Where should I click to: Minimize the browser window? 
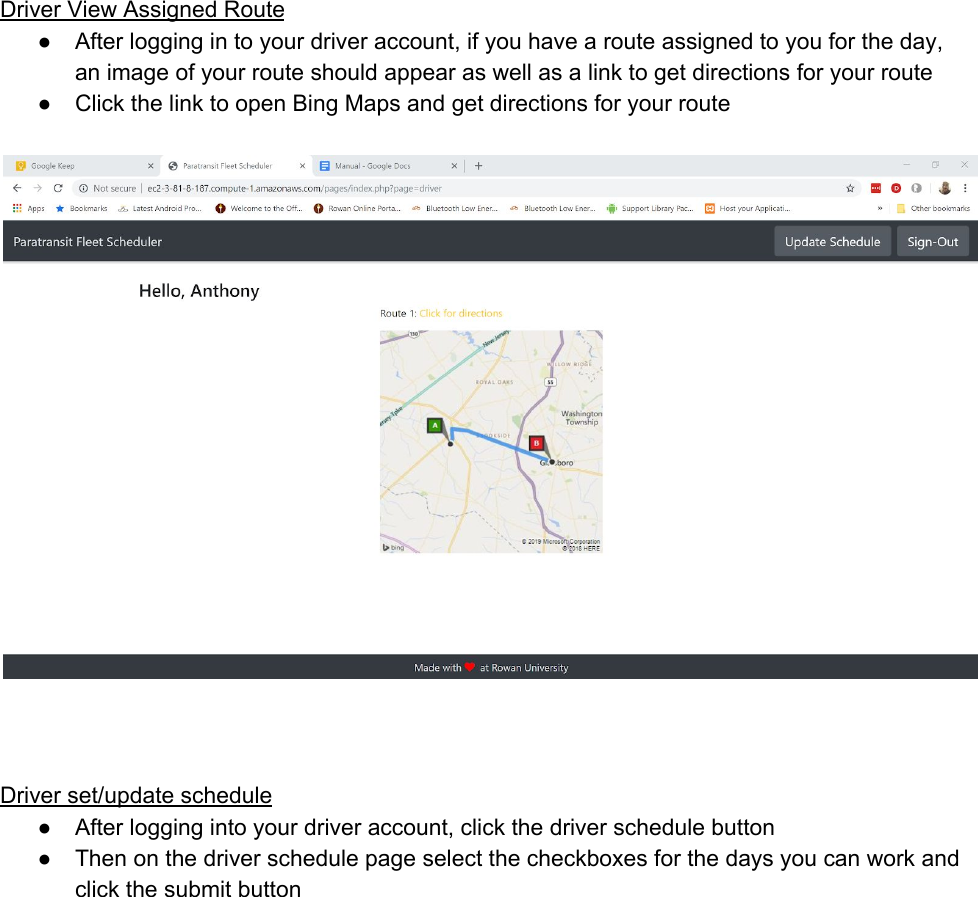[906, 165]
